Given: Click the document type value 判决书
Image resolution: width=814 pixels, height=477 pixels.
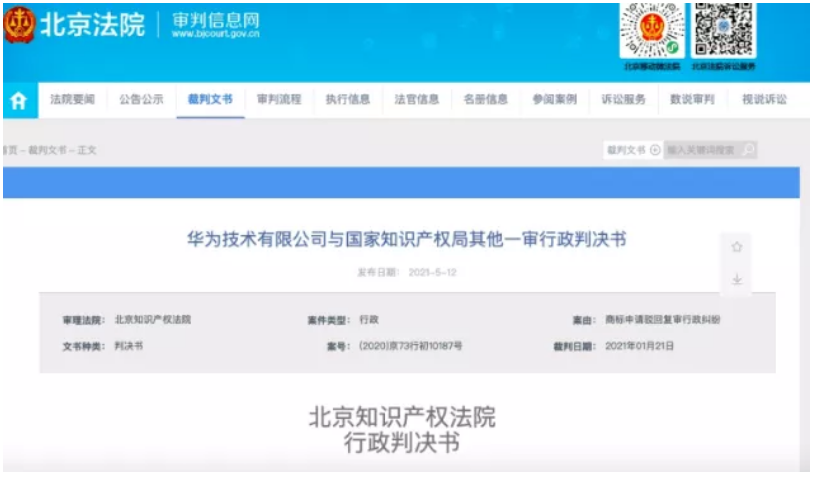Looking at the screenshot, I should coord(129,346).
